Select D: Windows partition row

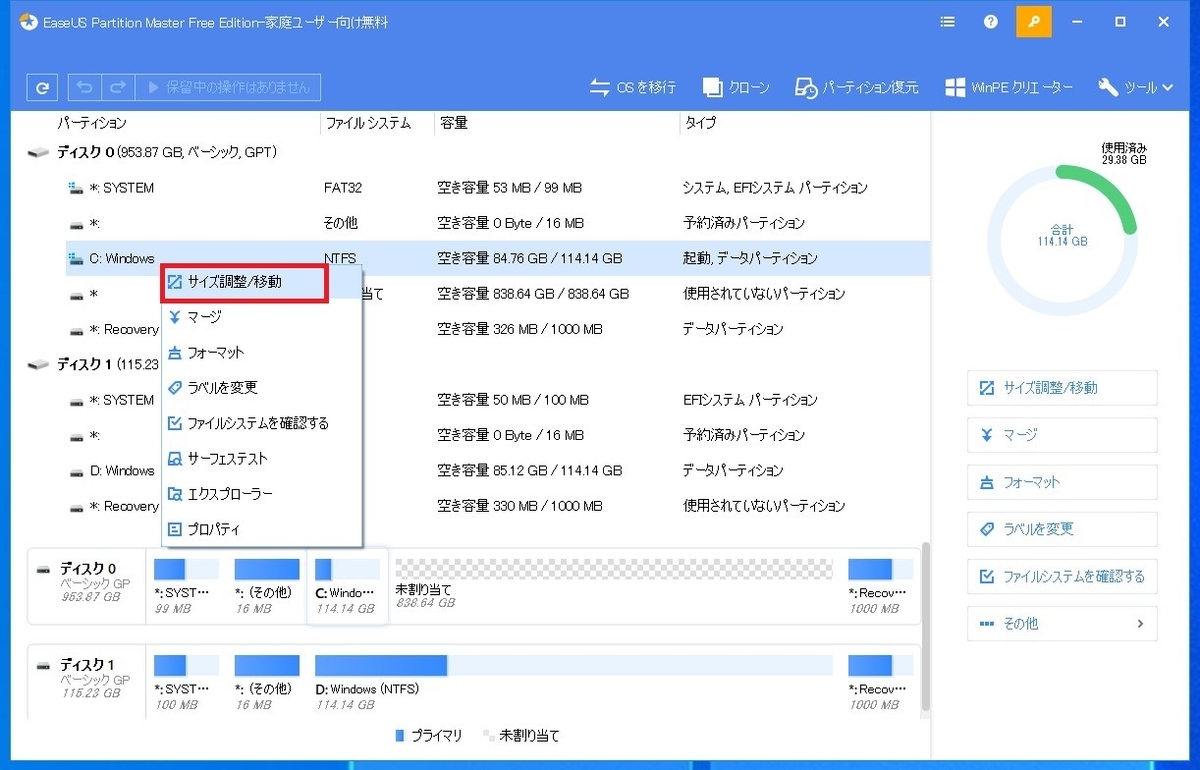point(497,471)
